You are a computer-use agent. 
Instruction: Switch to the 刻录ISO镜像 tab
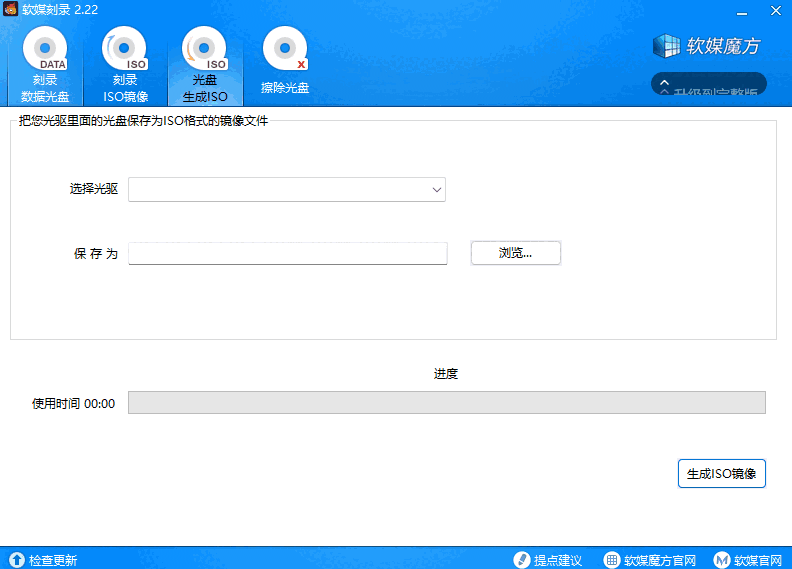point(125,65)
